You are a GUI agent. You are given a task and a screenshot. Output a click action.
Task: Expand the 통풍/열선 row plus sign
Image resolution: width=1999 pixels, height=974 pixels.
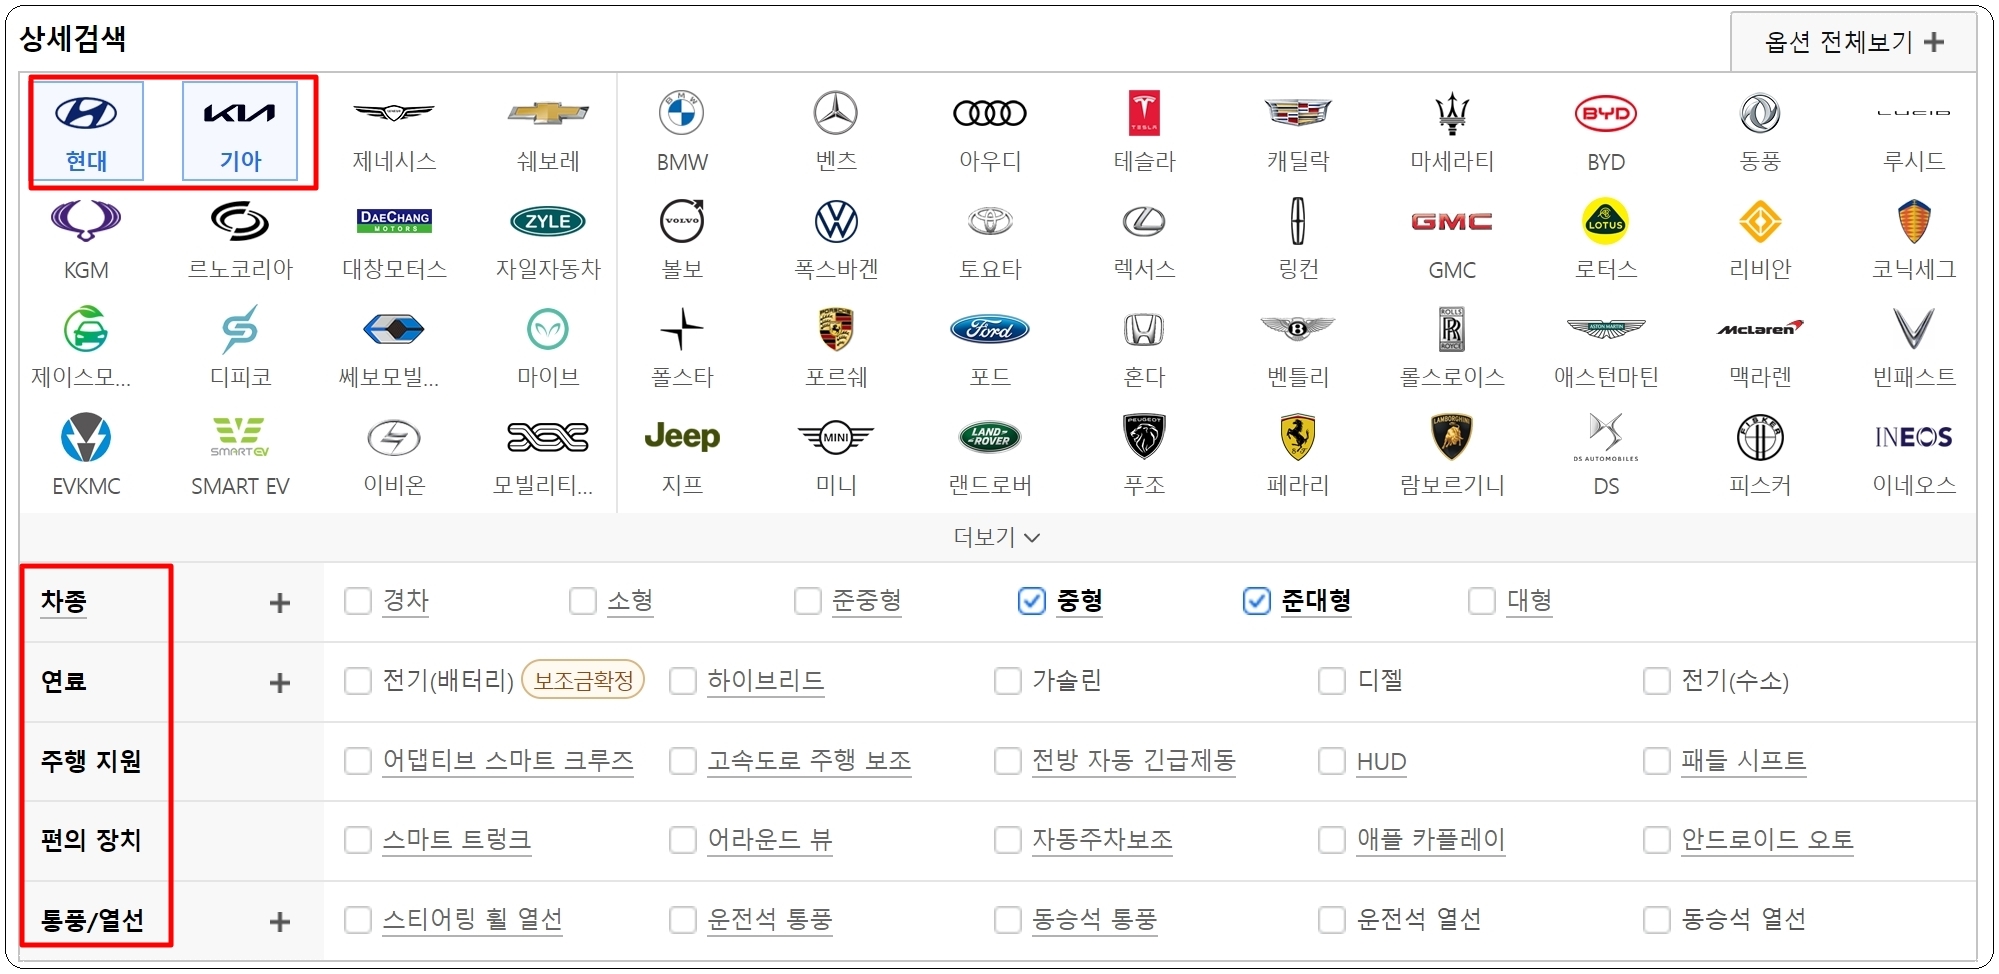click(x=280, y=922)
